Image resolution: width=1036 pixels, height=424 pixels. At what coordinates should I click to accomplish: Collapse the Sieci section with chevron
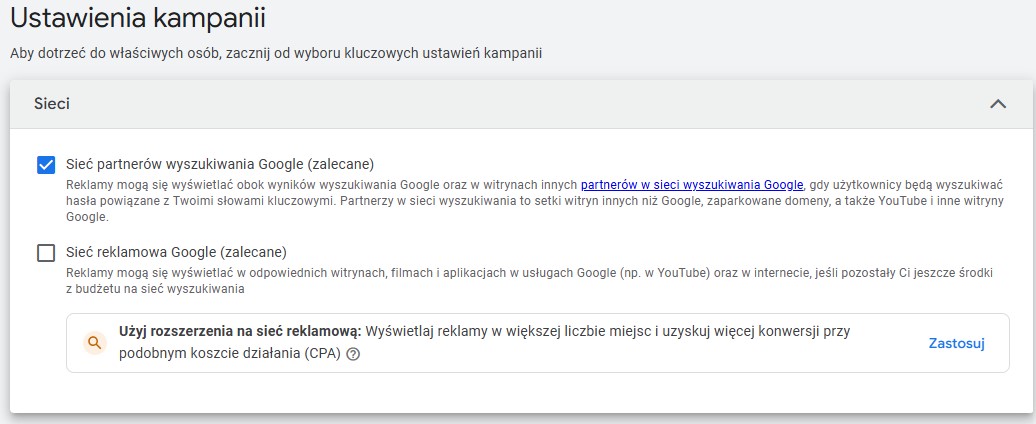pos(998,104)
